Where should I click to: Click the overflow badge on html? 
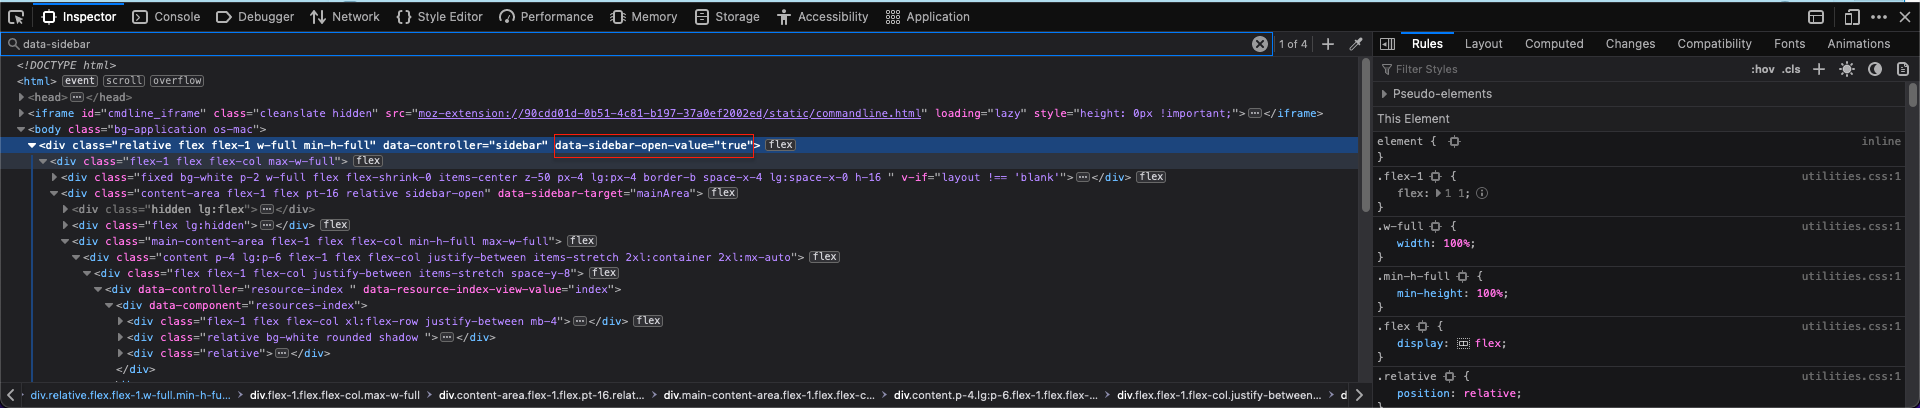(177, 81)
